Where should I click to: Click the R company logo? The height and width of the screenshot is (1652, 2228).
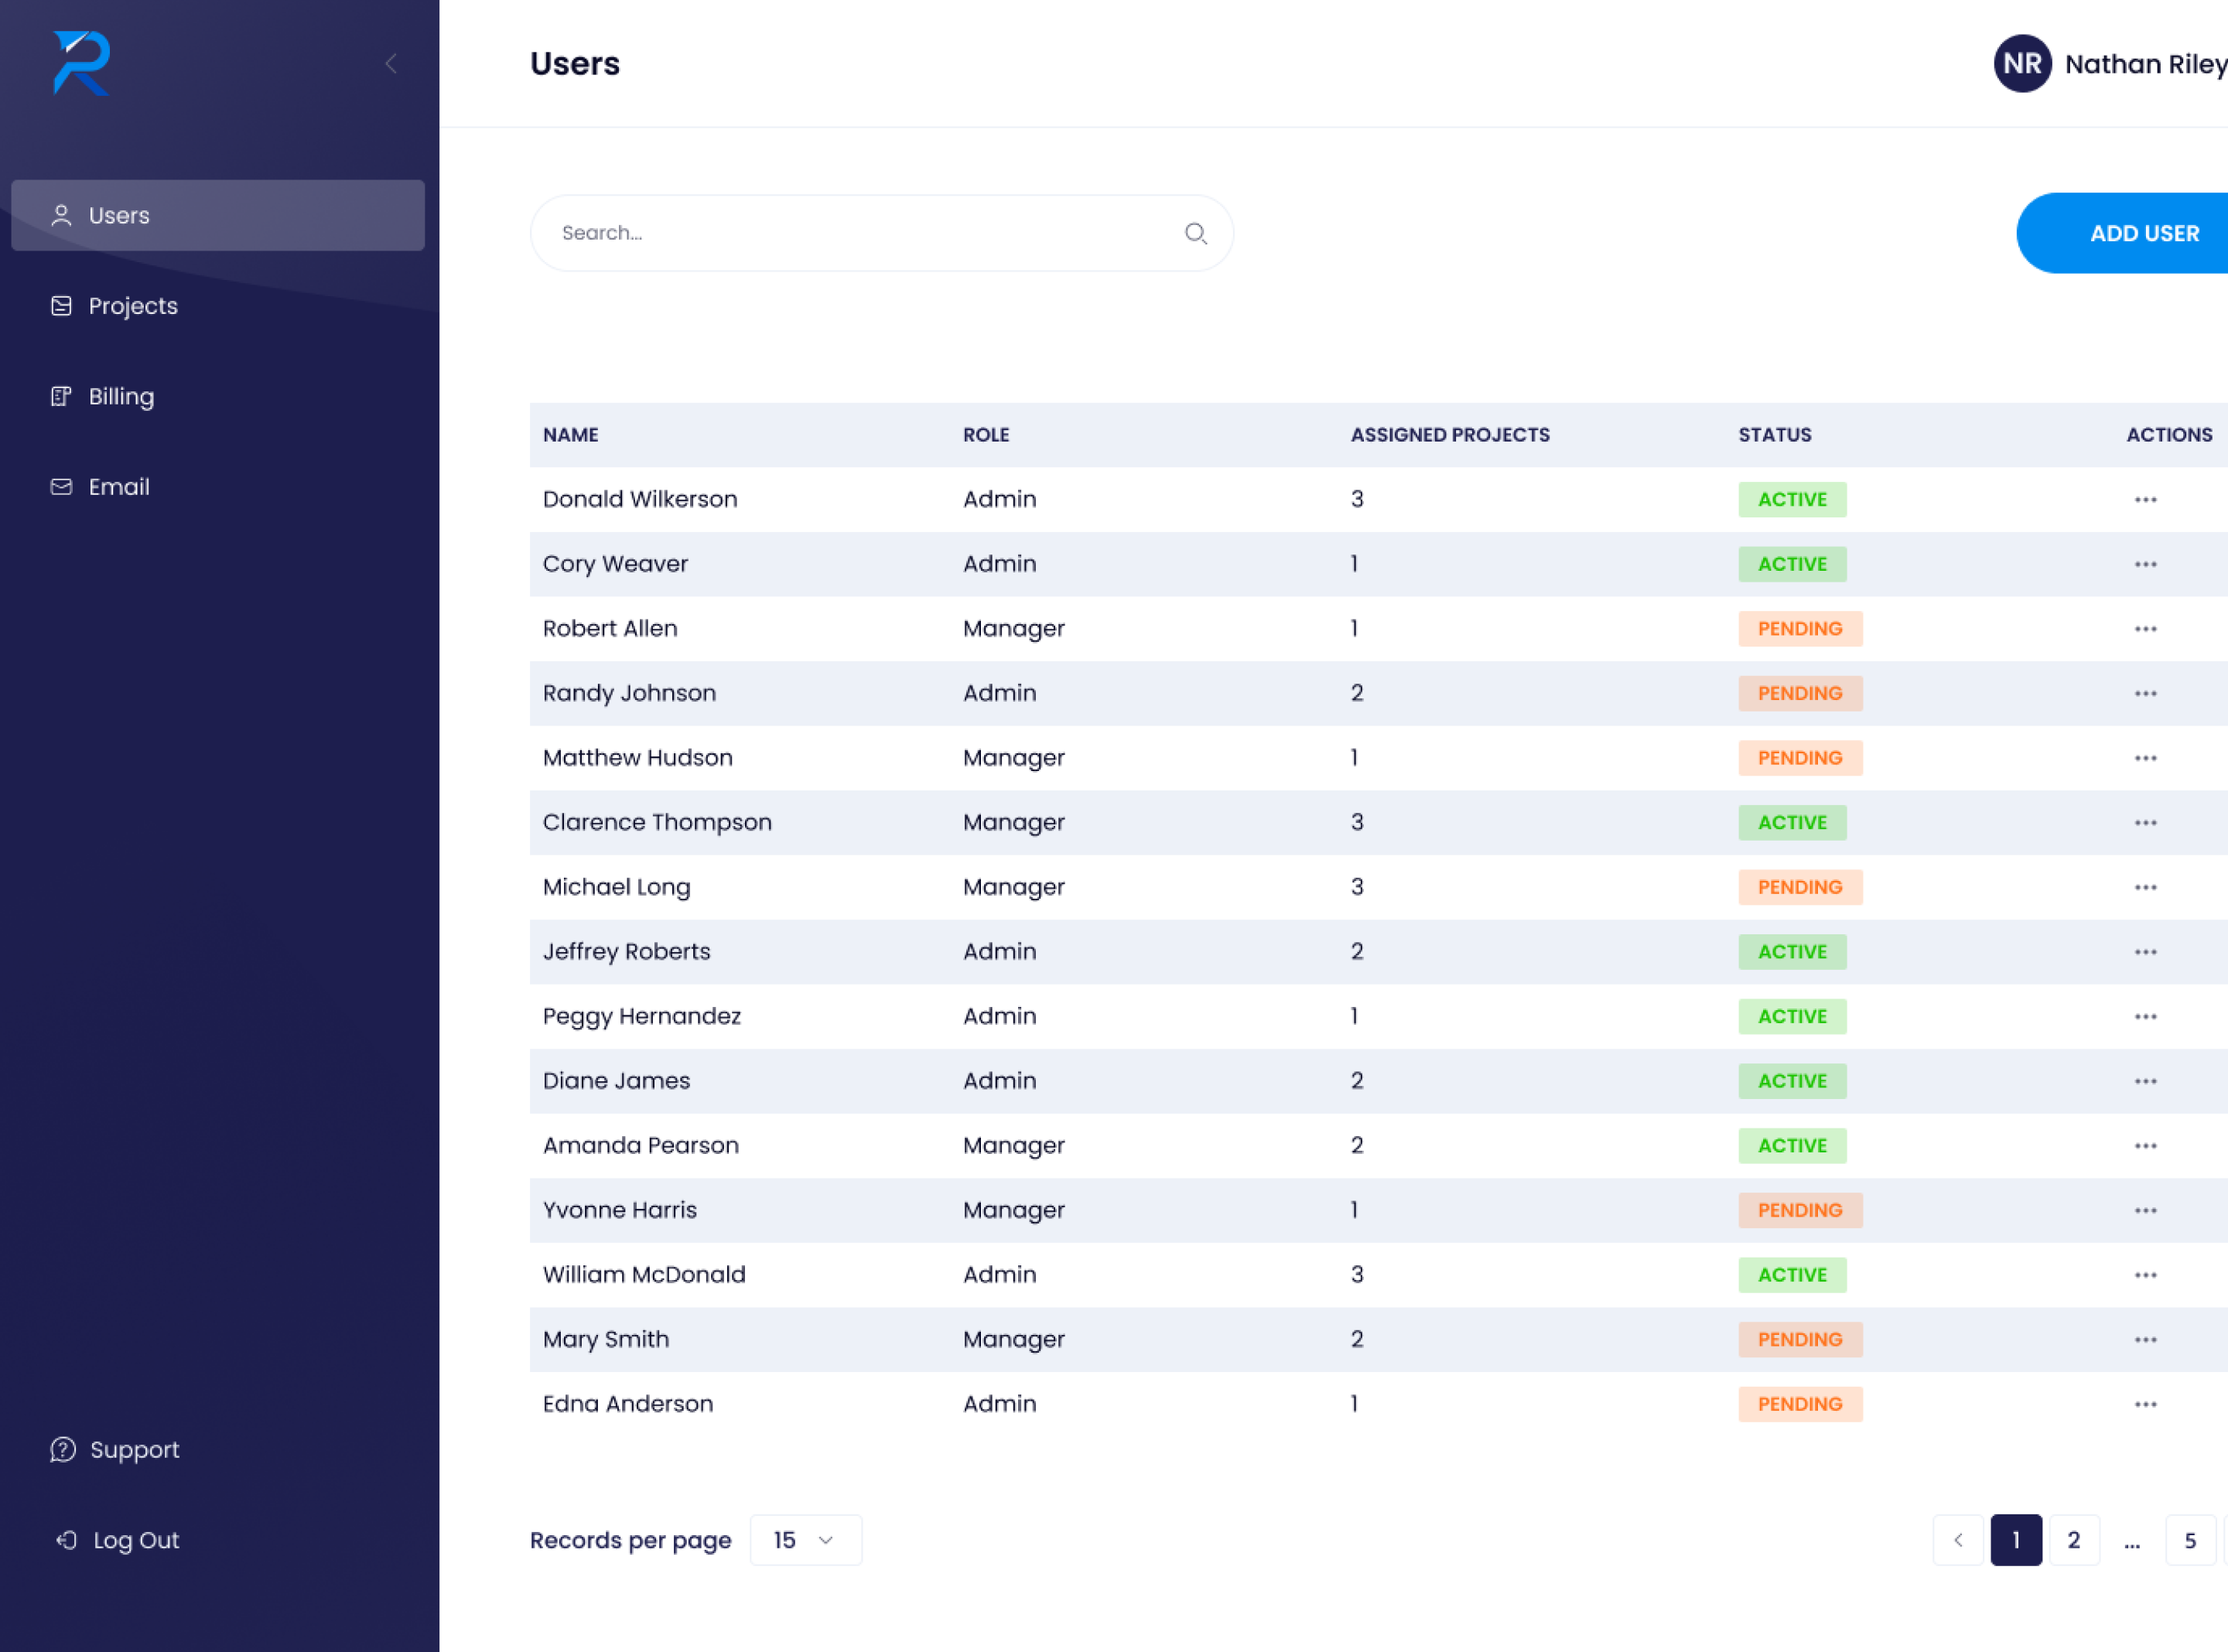click(x=80, y=63)
